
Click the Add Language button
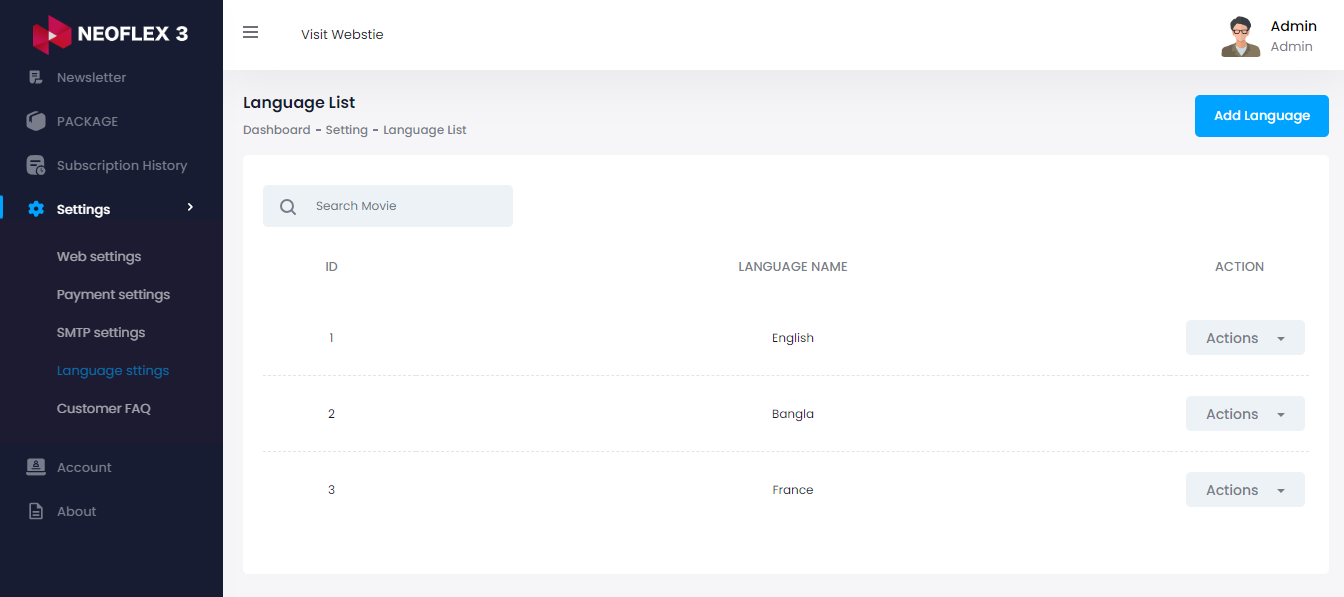coord(1261,115)
